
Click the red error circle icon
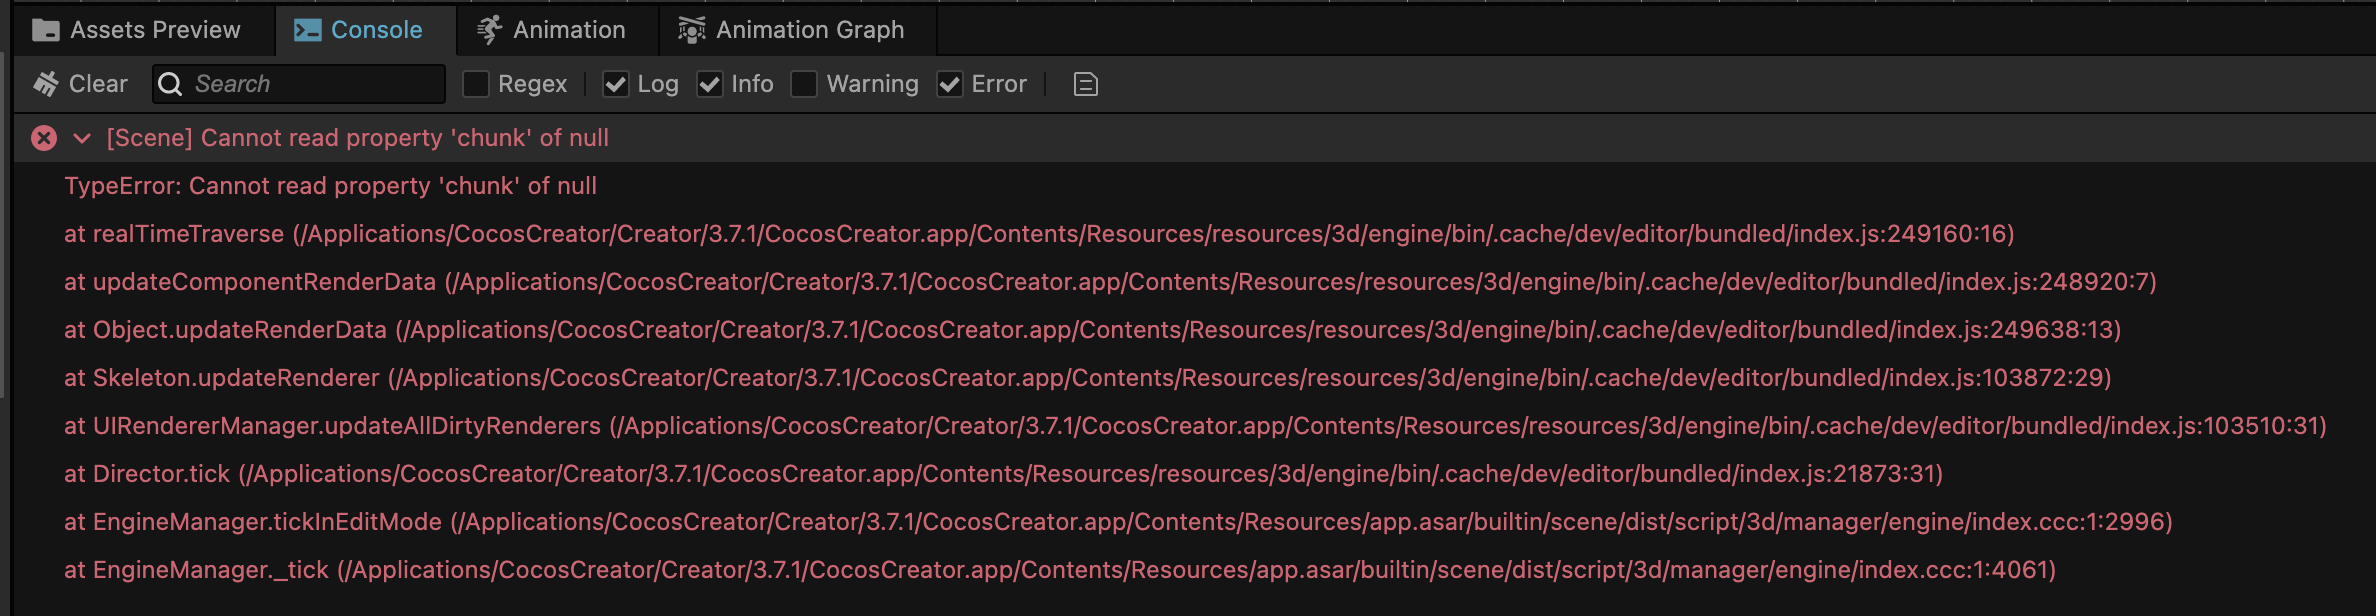44,138
